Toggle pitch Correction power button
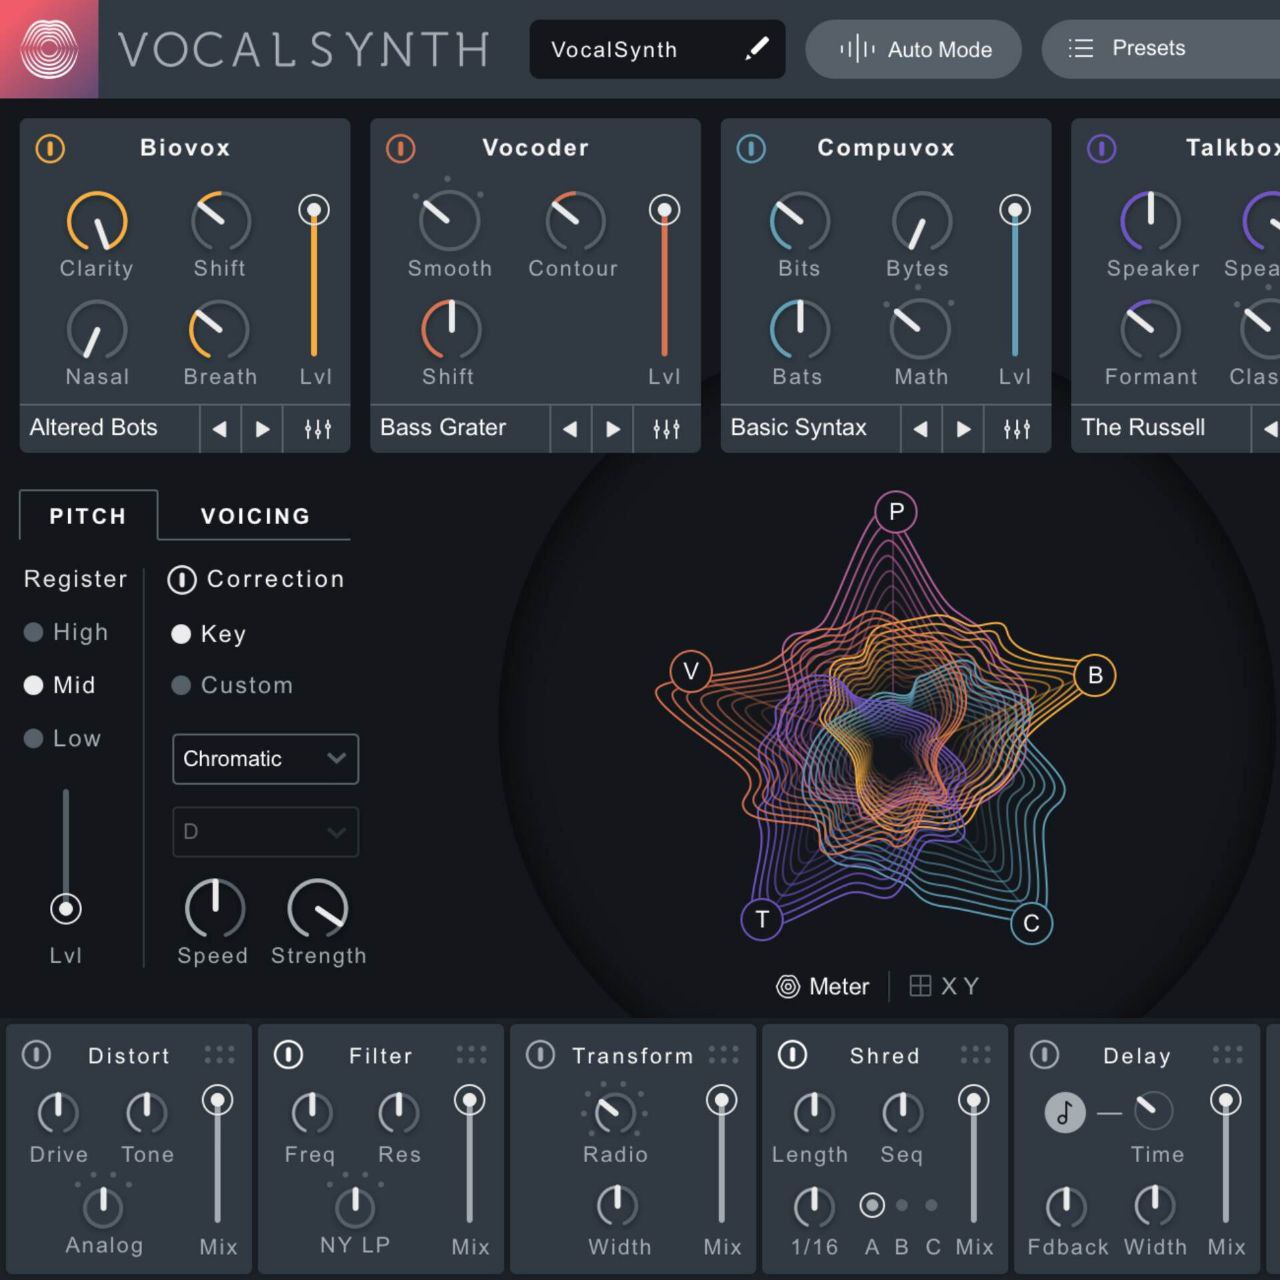The height and width of the screenshot is (1280, 1280). click(x=181, y=580)
